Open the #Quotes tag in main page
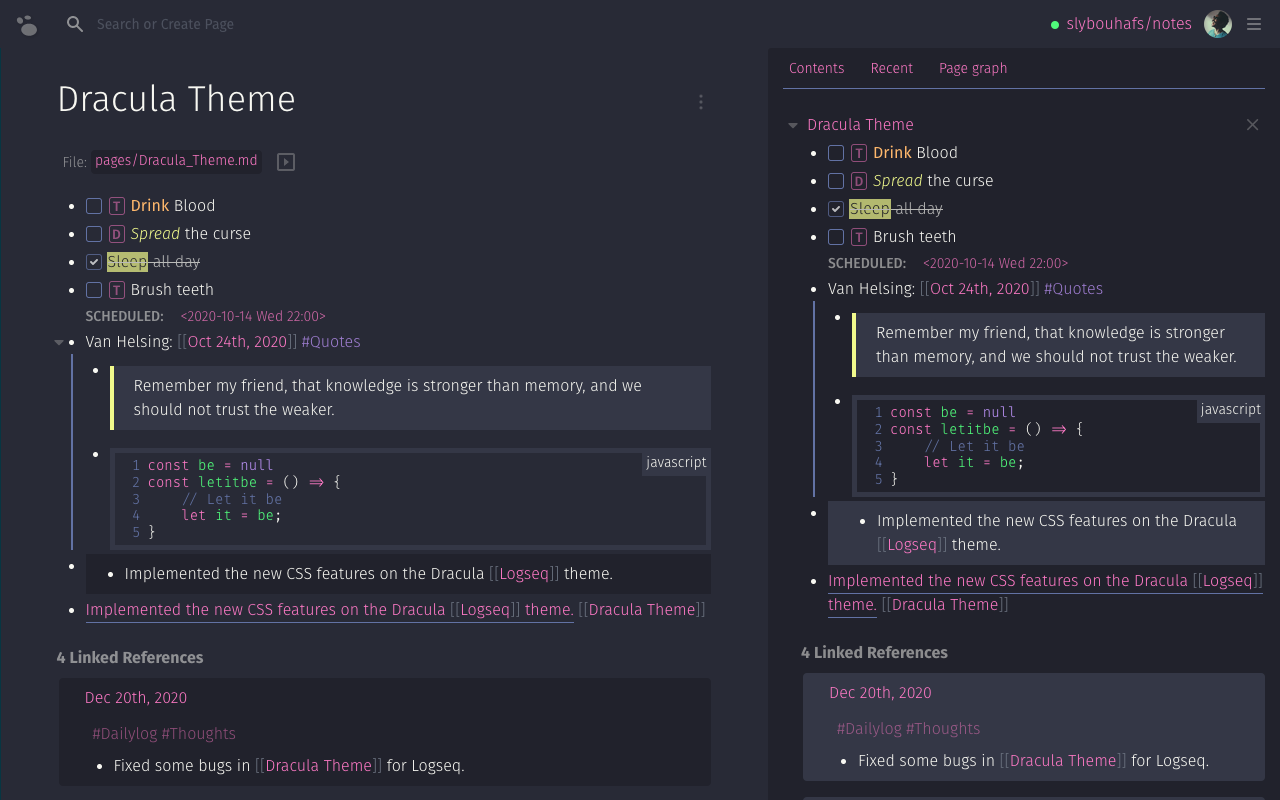 pyautogui.click(x=331, y=342)
